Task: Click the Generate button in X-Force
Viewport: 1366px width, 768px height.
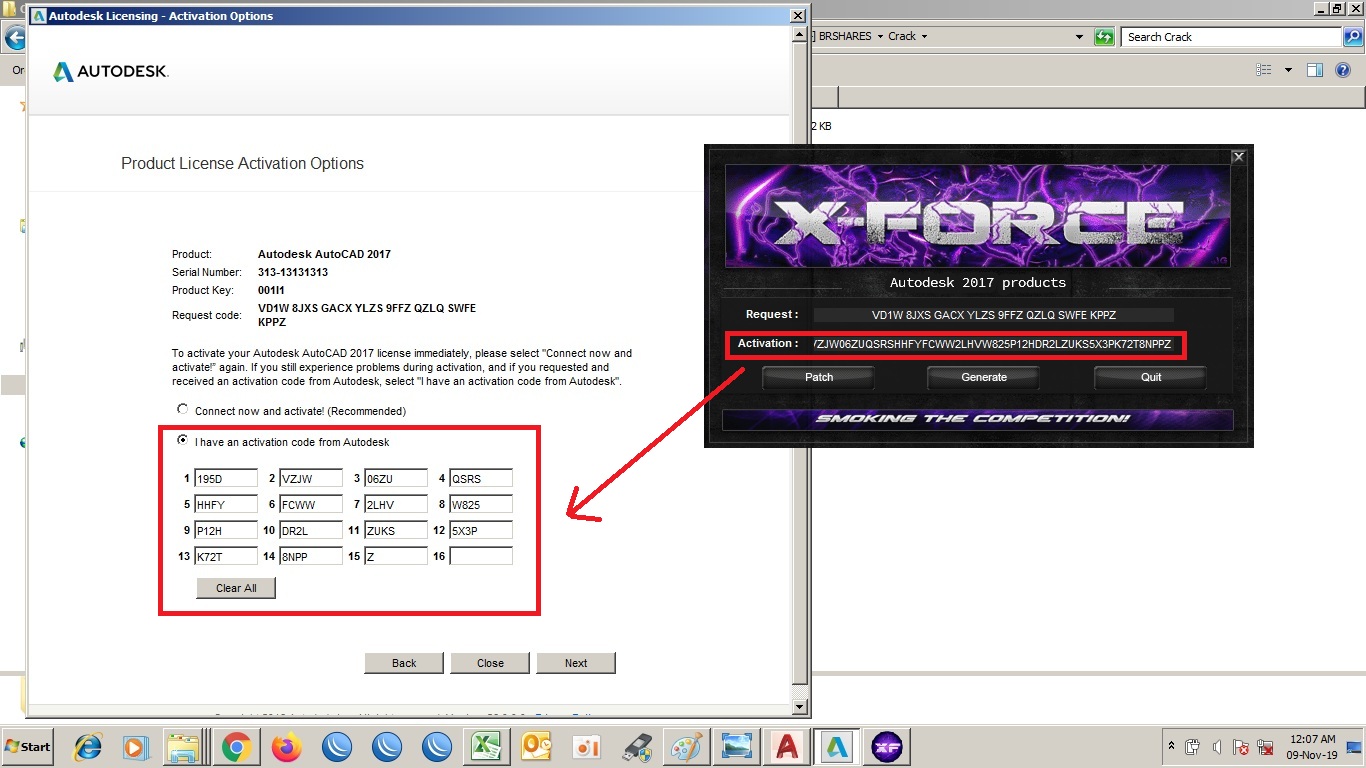Action: [x=984, y=377]
